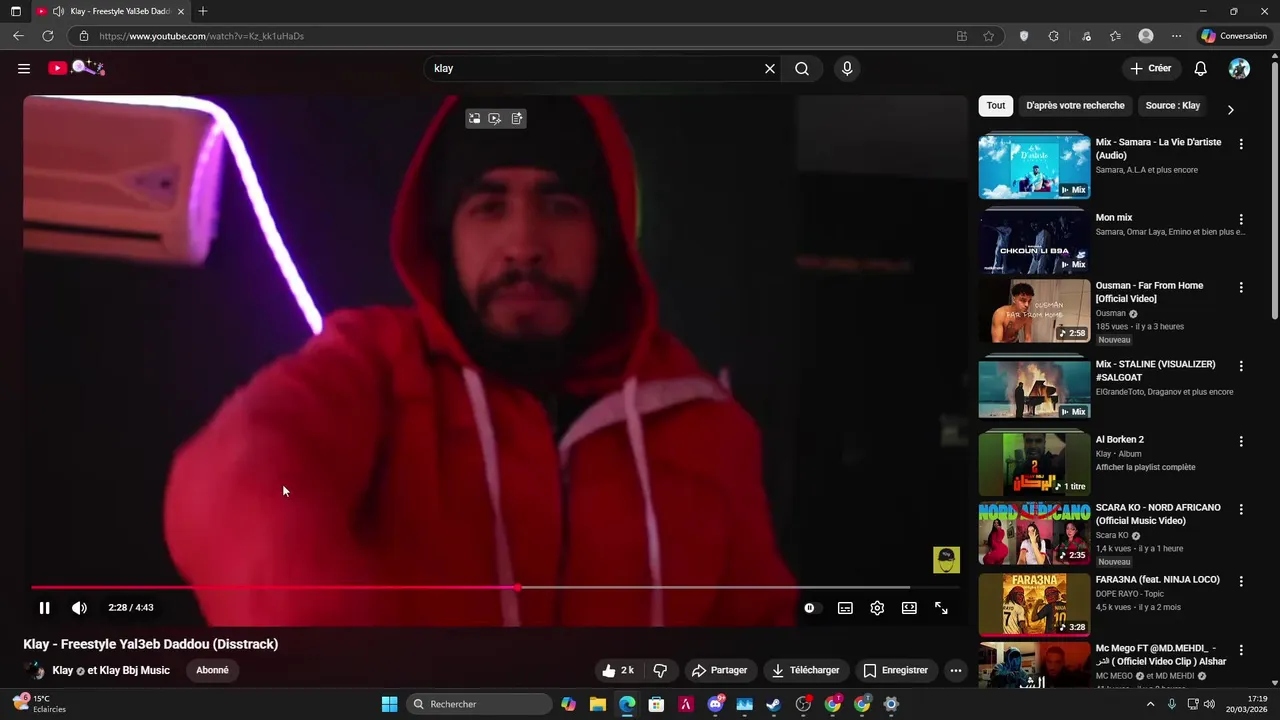Dislike the video with thumbs down

(660, 670)
